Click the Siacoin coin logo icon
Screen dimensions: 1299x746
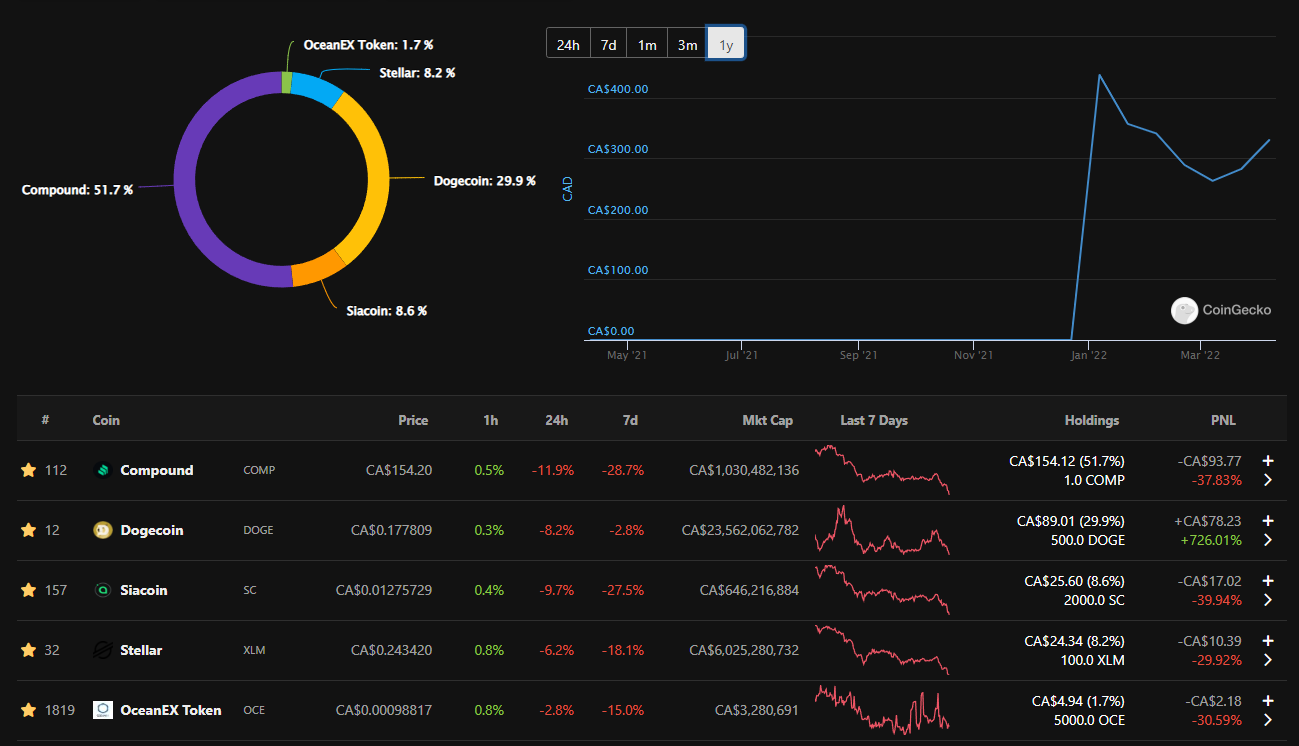tap(102, 590)
